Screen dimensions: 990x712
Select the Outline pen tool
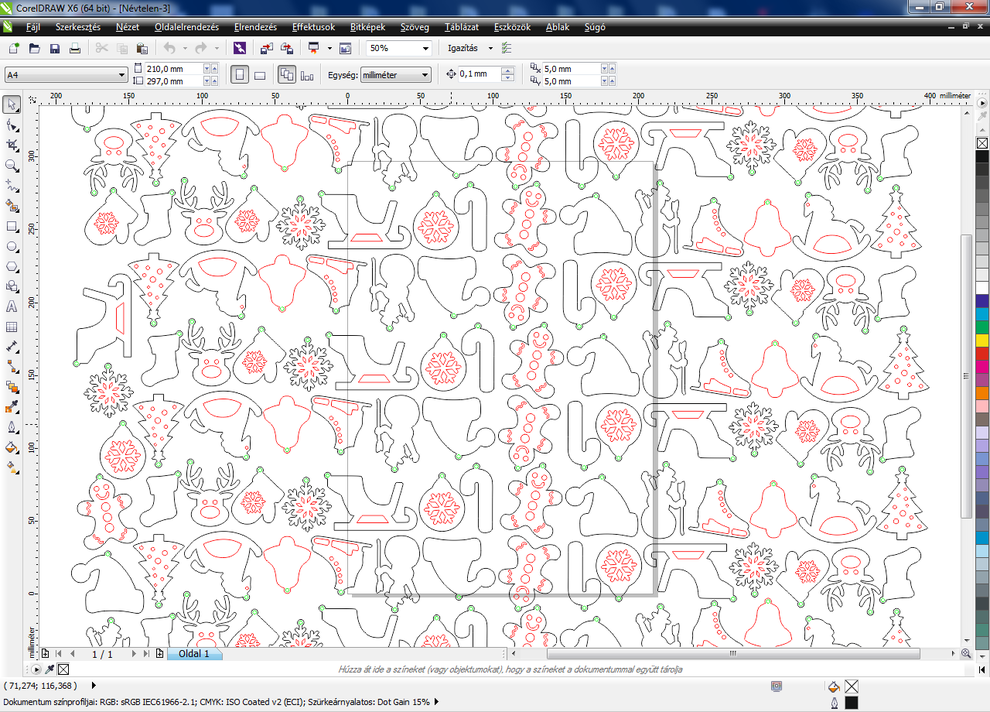point(11,427)
